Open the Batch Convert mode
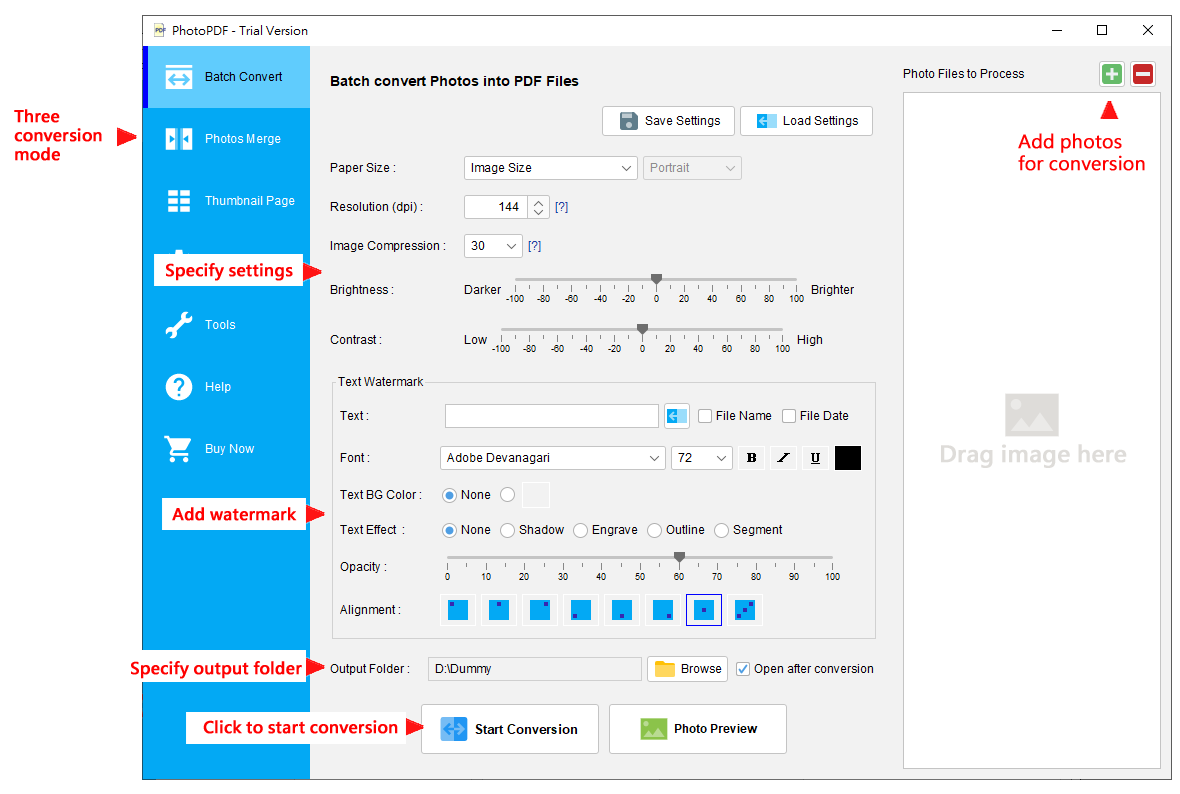1180x794 pixels. [229, 77]
